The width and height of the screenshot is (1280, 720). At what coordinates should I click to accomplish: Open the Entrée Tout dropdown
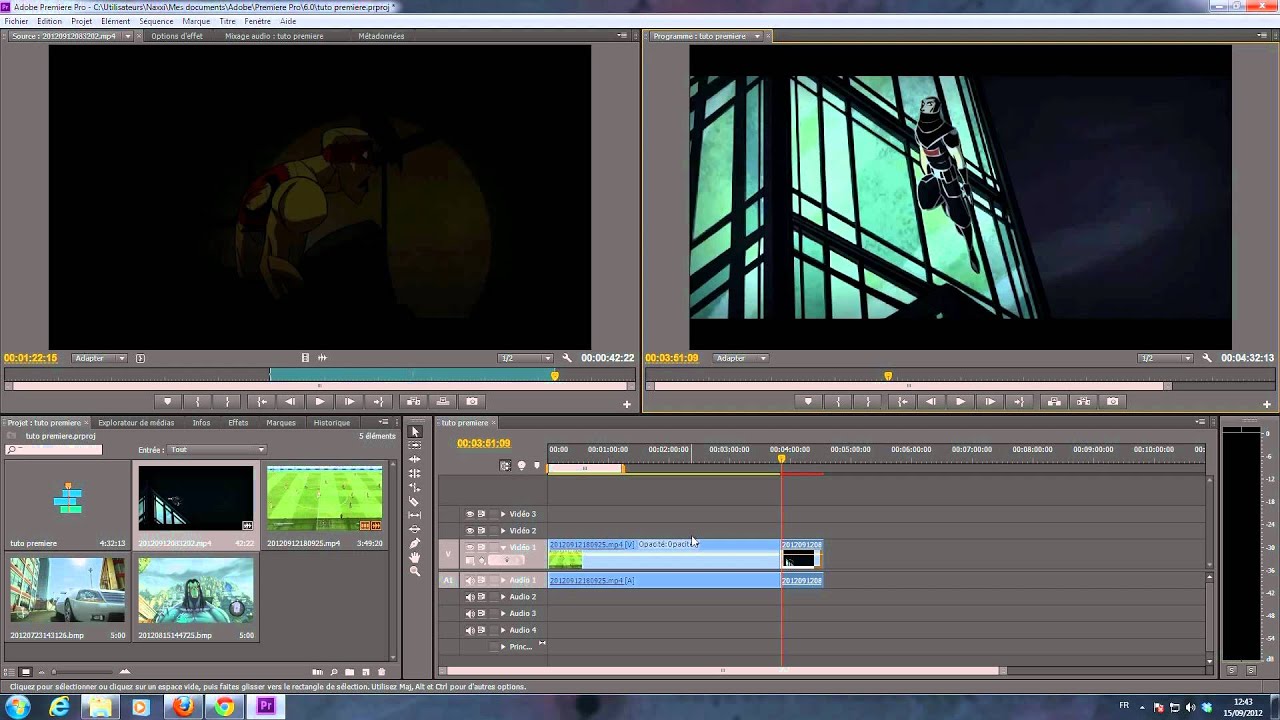tap(217, 450)
